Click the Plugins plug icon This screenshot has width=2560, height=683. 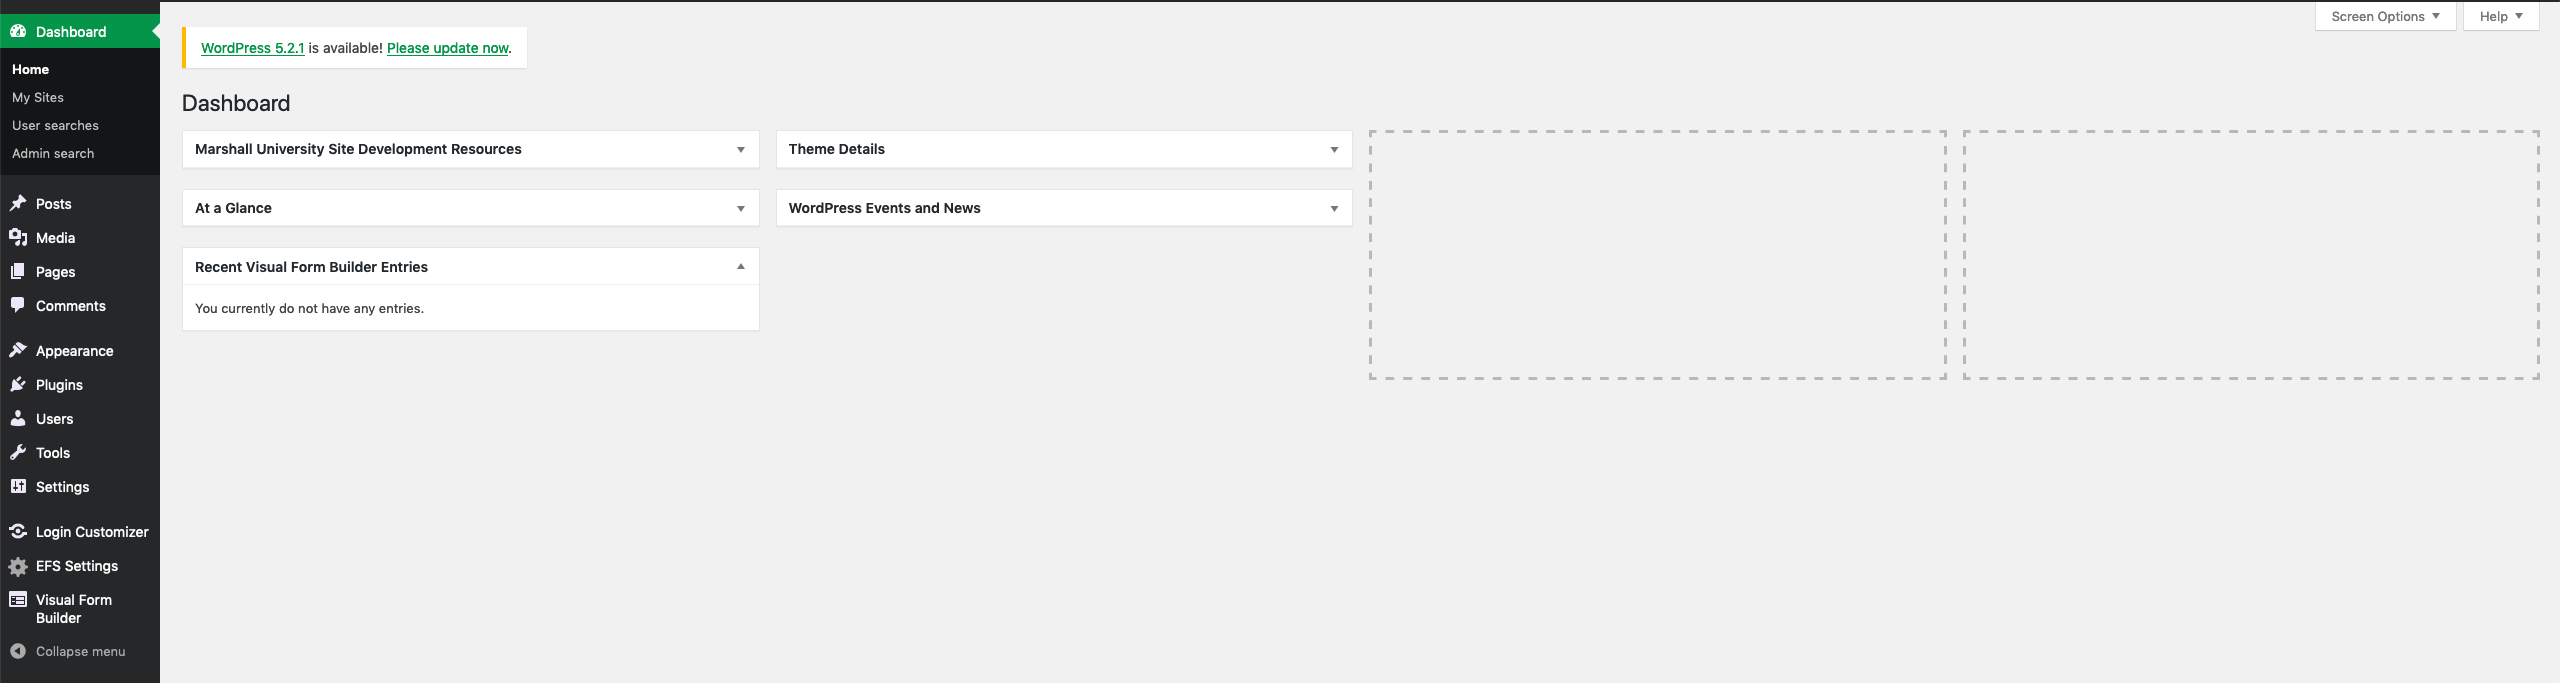click(x=18, y=385)
